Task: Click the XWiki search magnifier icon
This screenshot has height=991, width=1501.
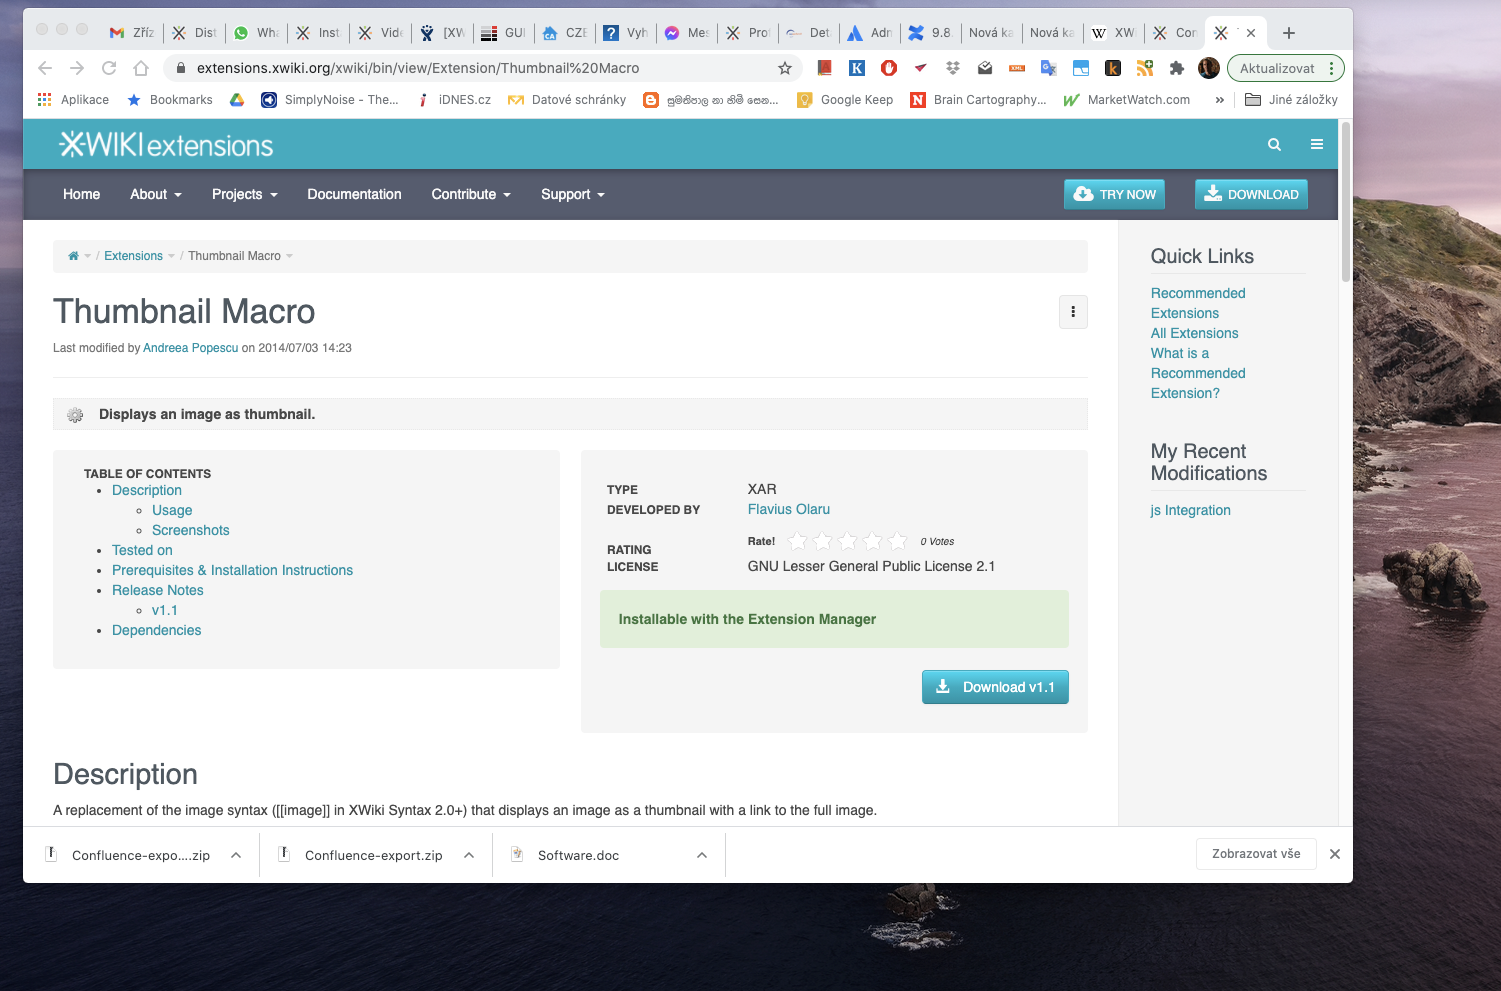Action: tap(1274, 145)
